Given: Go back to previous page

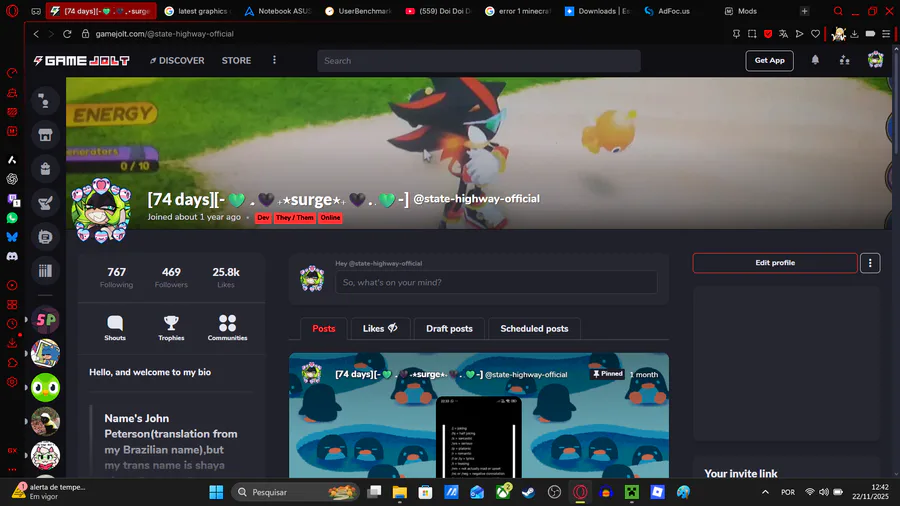Looking at the screenshot, I should click(36, 34).
